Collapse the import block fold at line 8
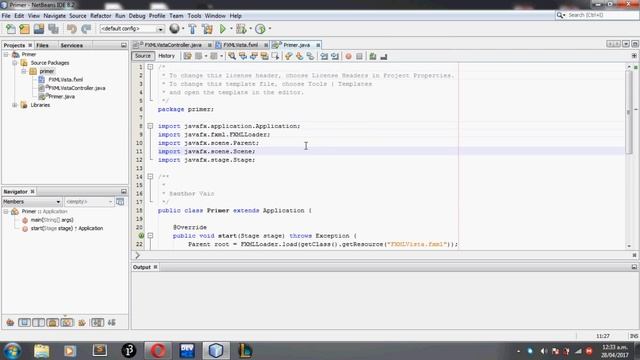 click(x=150, y=126)
